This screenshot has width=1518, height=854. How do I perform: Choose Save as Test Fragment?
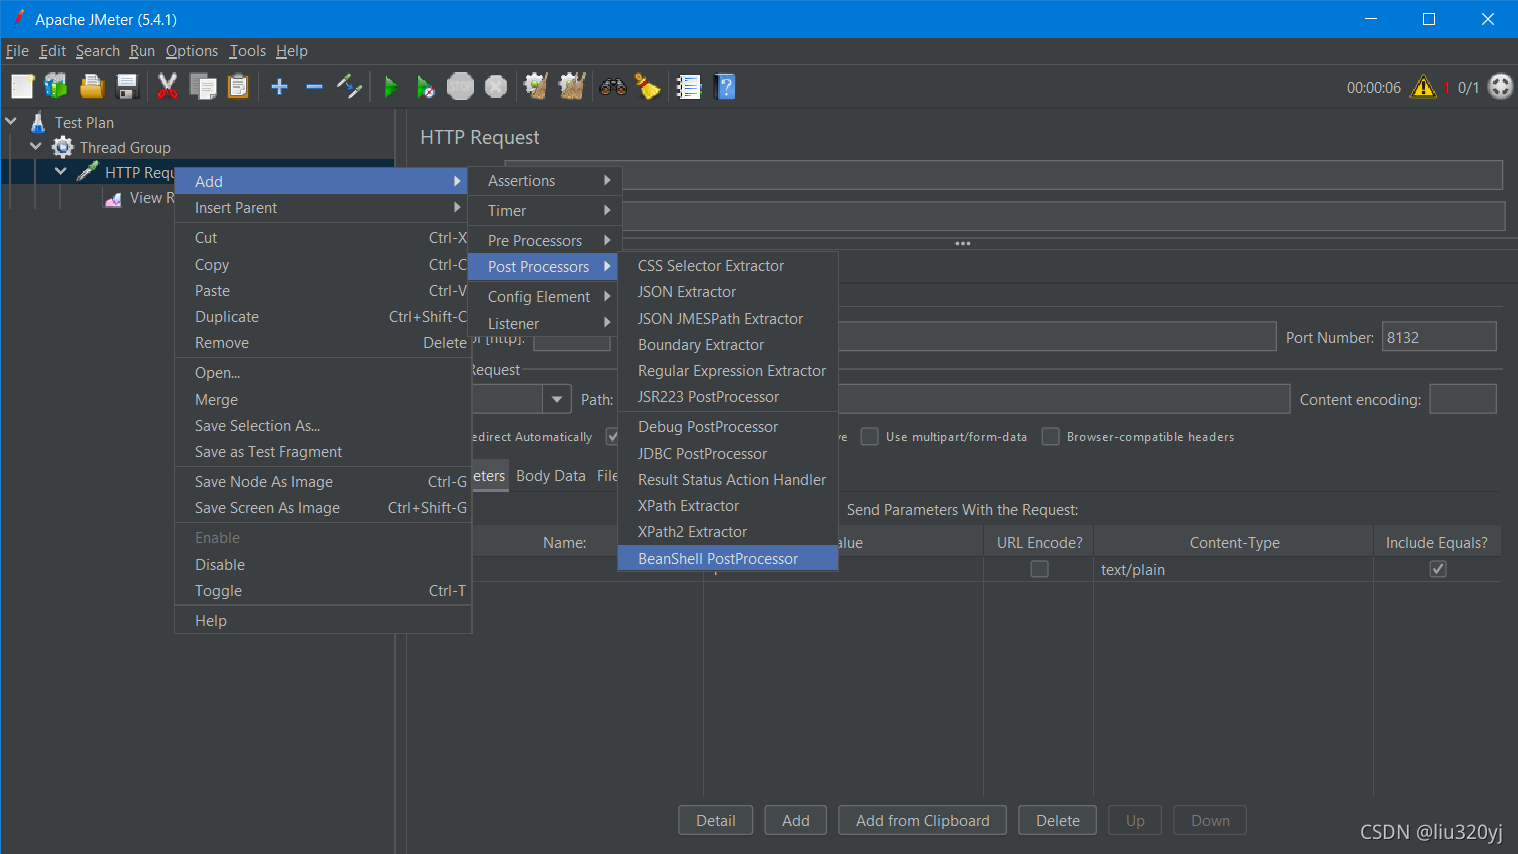[x=322, y=452]
